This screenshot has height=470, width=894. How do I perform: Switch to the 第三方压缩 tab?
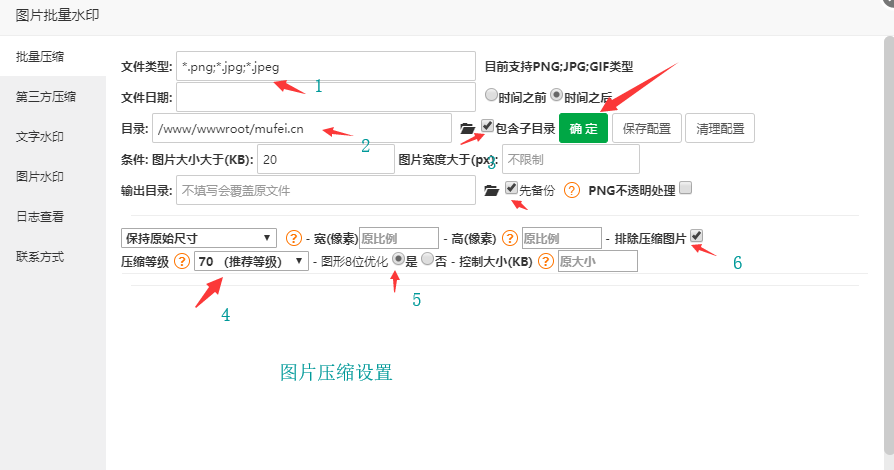(46, 97)
